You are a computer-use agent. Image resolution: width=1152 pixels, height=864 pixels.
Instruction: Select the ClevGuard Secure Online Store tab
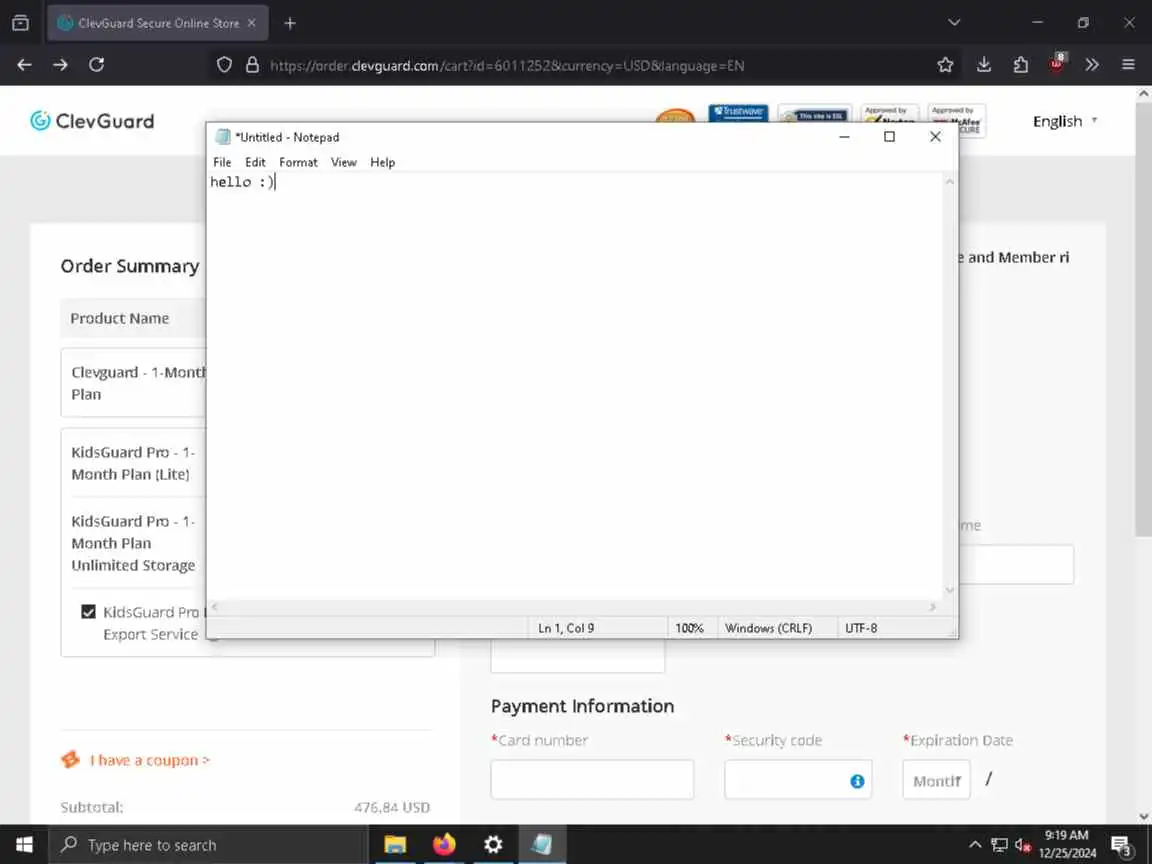click(158, 23)
